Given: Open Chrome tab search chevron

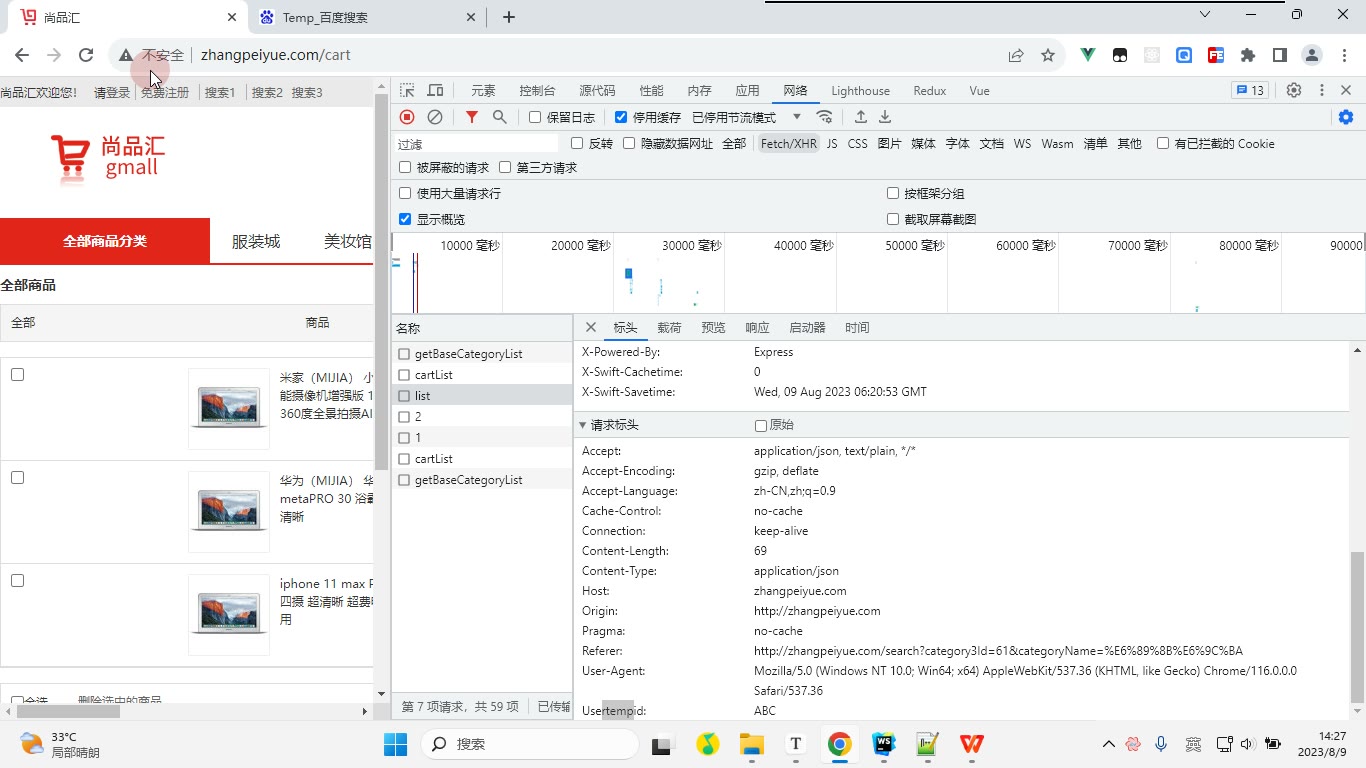Looking at the screenshot, I should [x=1205, y=15].
